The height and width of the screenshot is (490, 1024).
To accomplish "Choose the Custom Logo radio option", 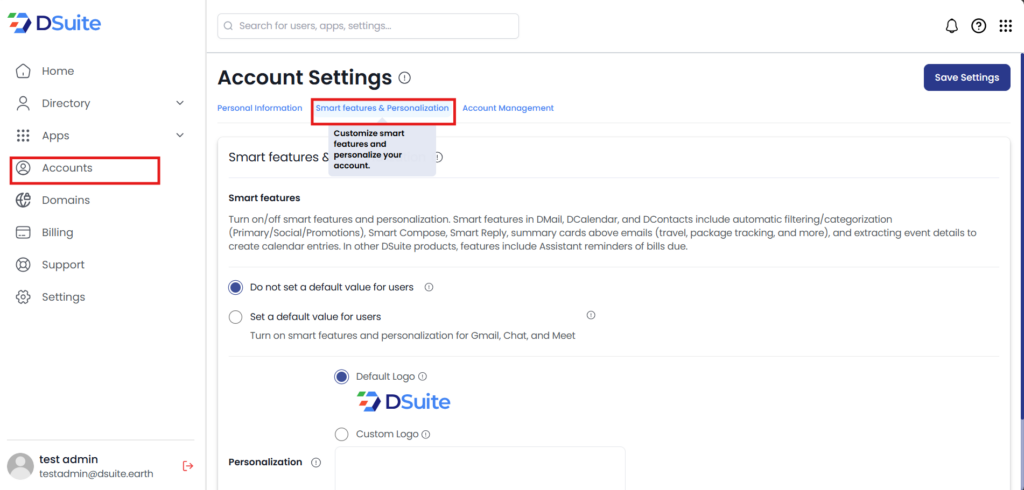I will (342, 434).
